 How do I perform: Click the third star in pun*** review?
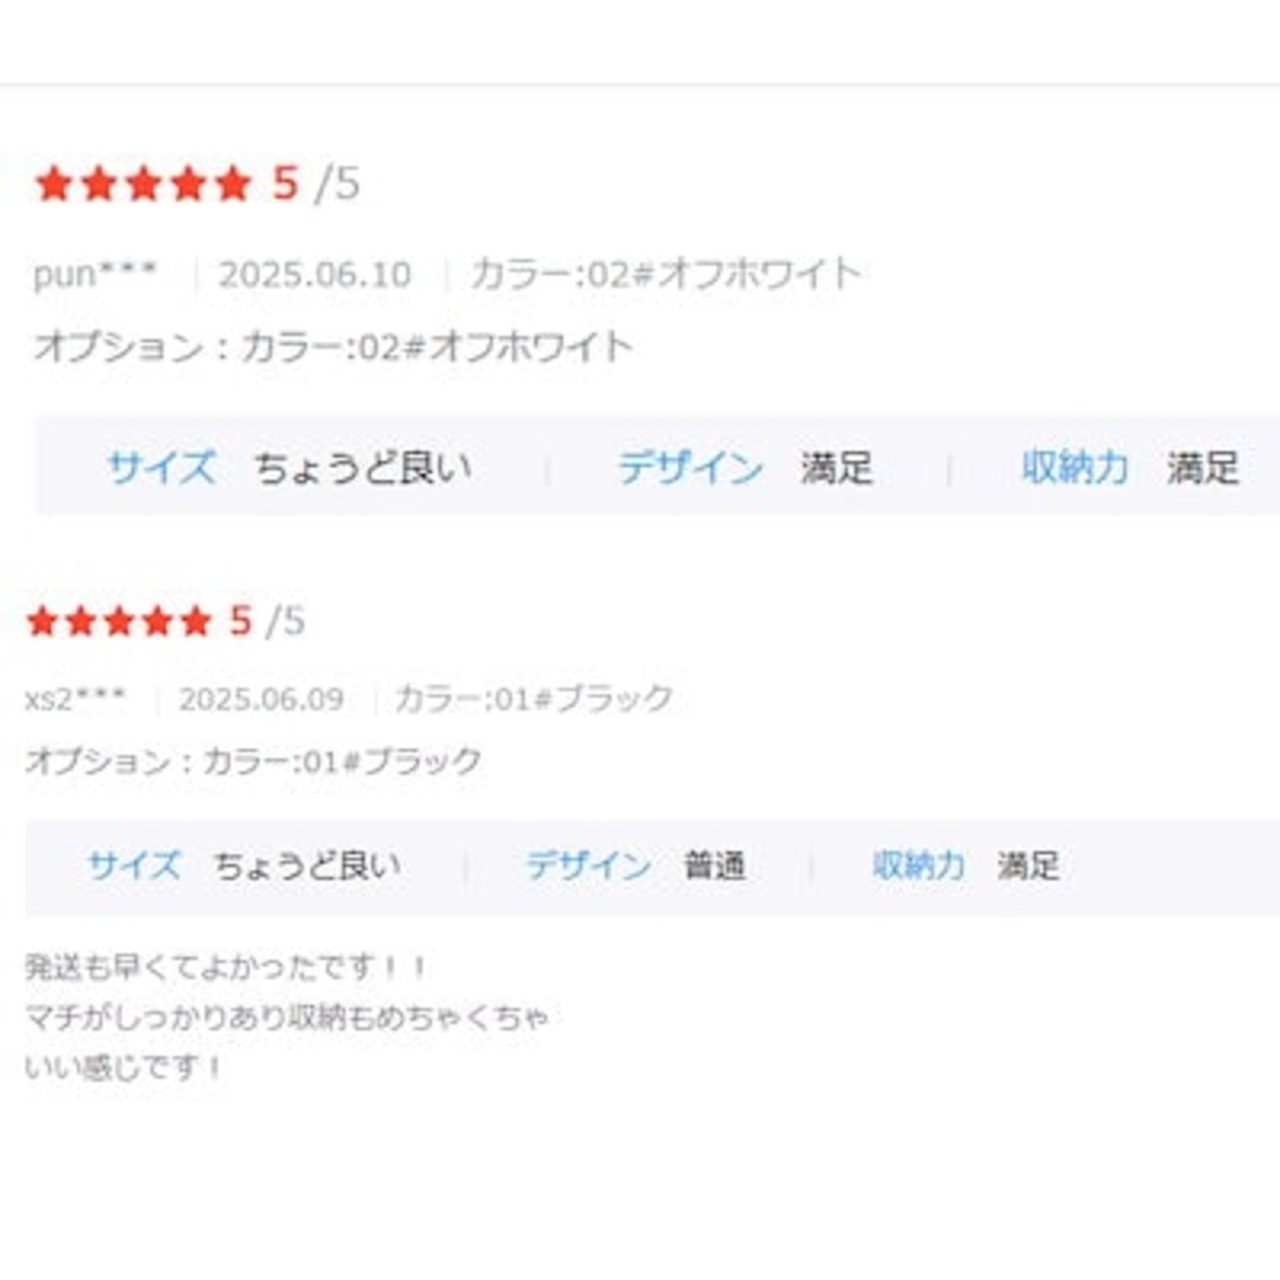click(x=143, y=184)
